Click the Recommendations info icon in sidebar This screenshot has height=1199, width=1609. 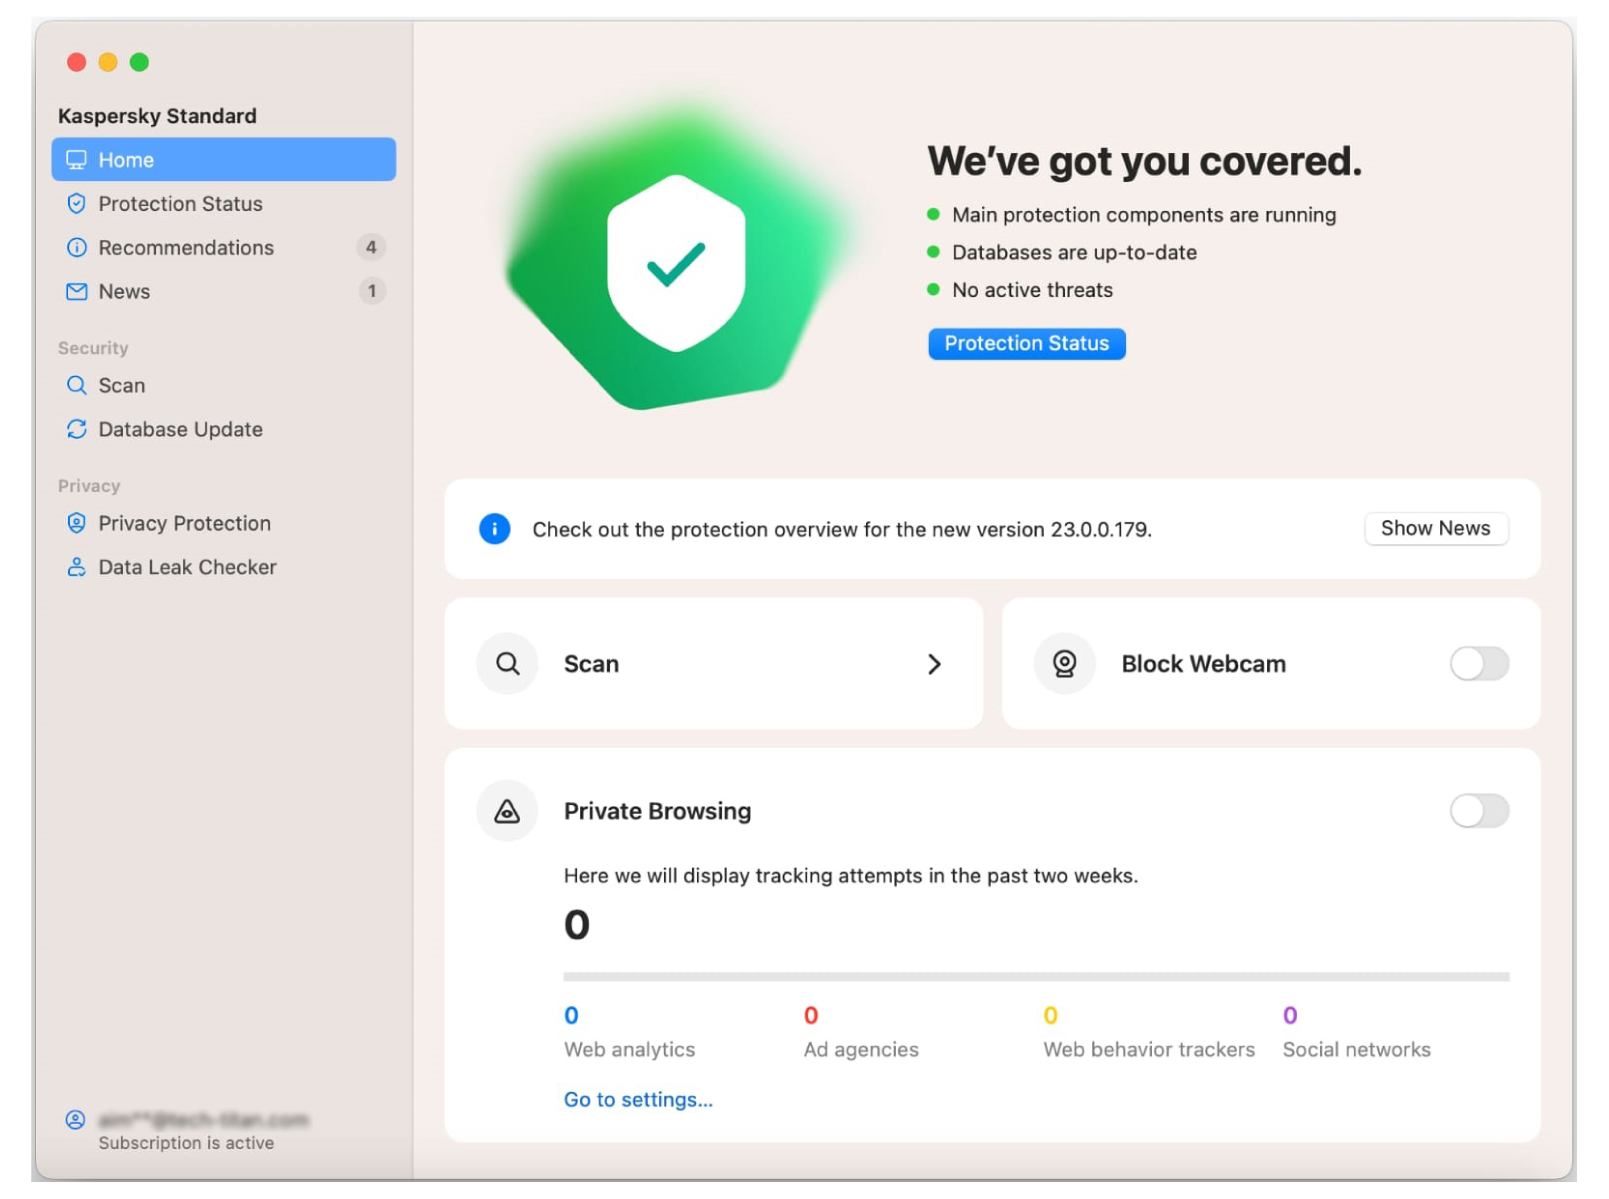click(x=76, y=248)
